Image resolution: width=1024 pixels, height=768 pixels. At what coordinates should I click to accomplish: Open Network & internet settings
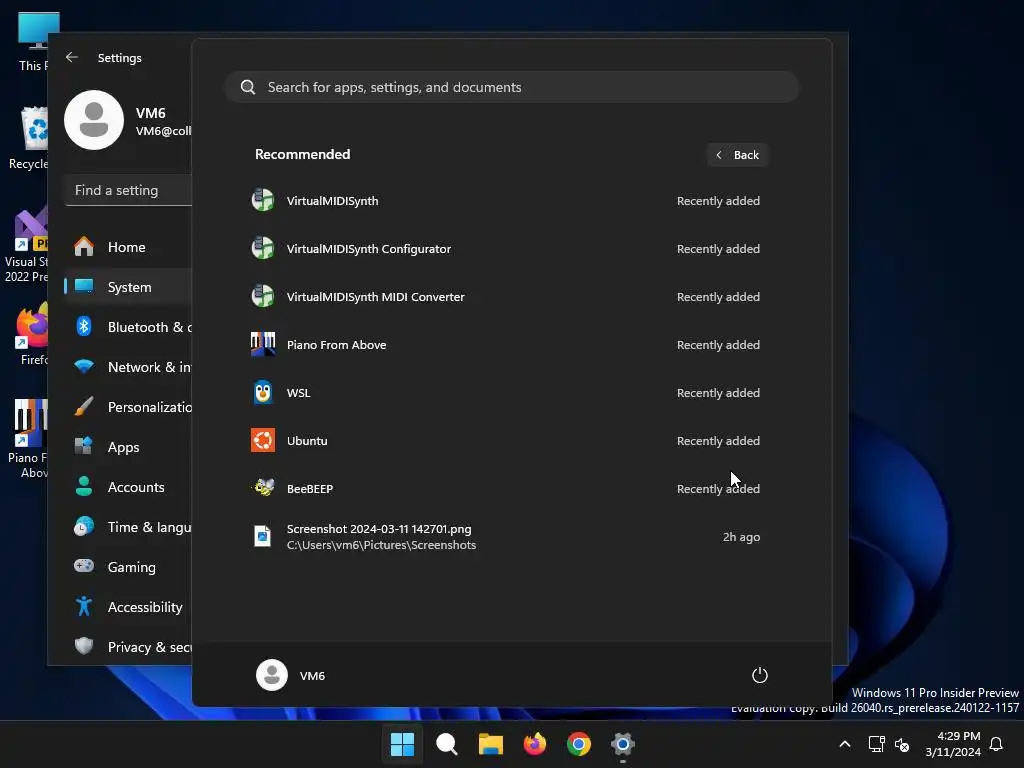pyautogui.click(x=128, y=367)
